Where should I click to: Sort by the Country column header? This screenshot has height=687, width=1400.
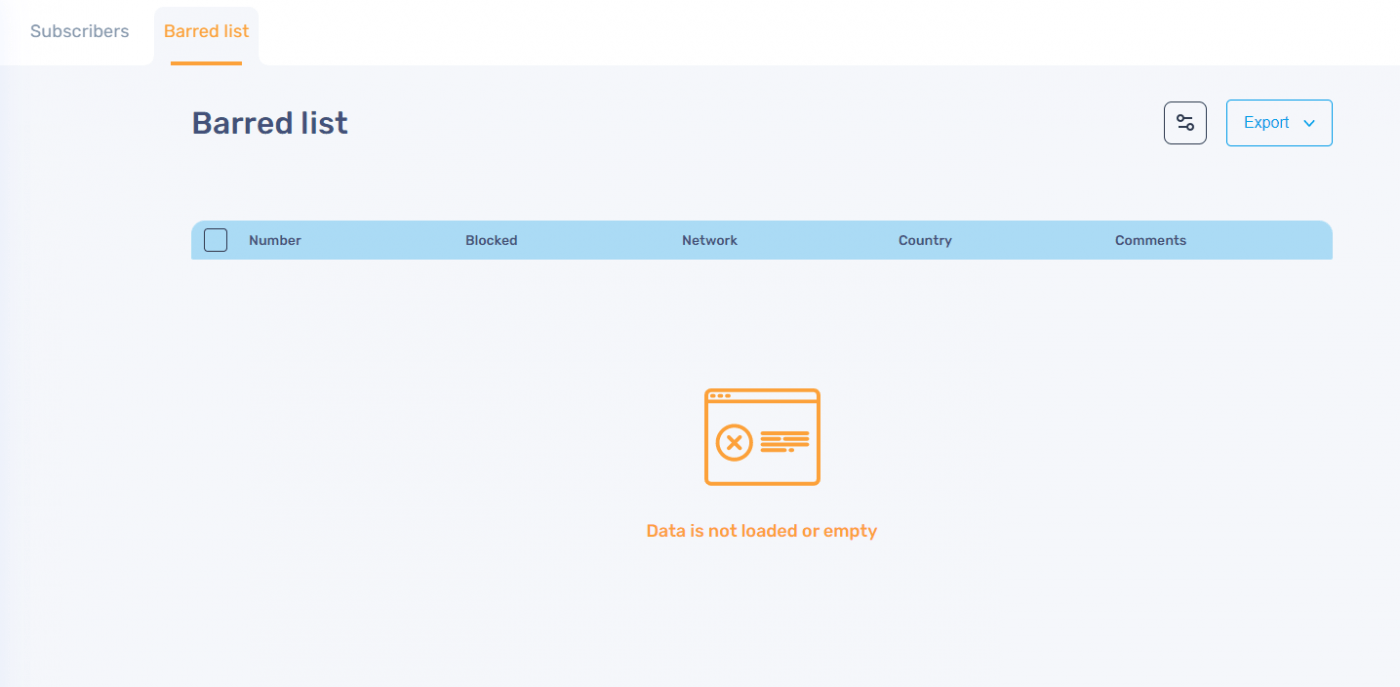click(925, 240)
